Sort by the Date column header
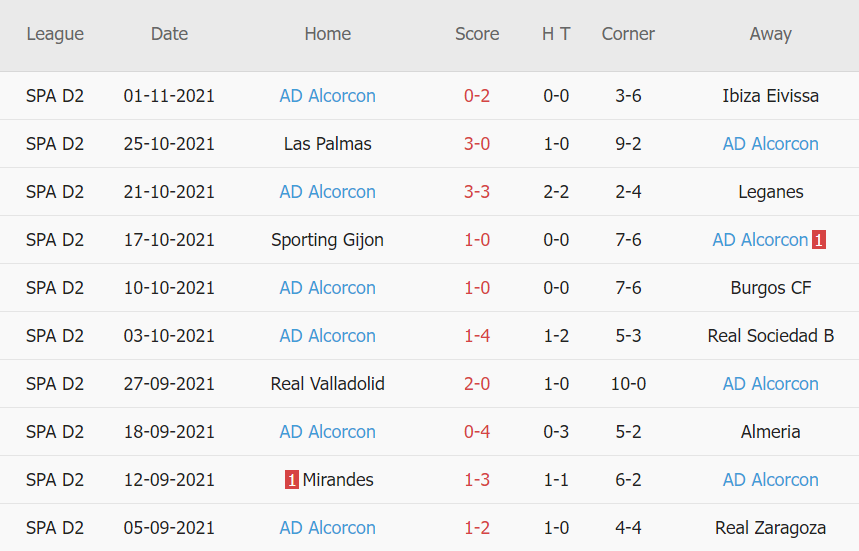 169,34
